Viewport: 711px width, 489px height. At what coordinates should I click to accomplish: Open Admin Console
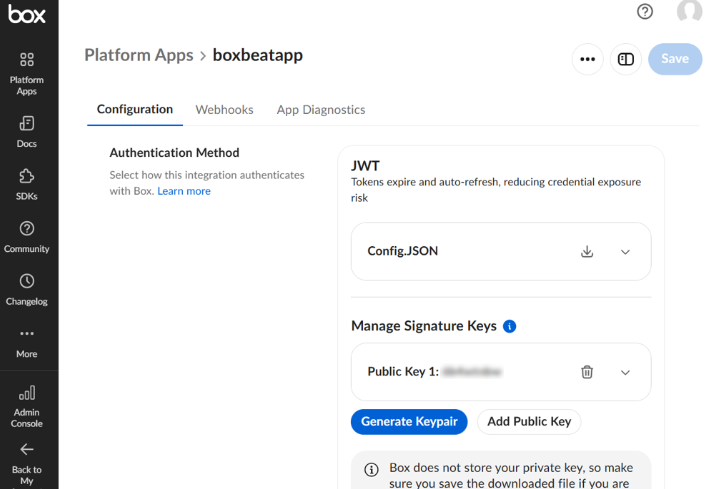pos(27,406)
